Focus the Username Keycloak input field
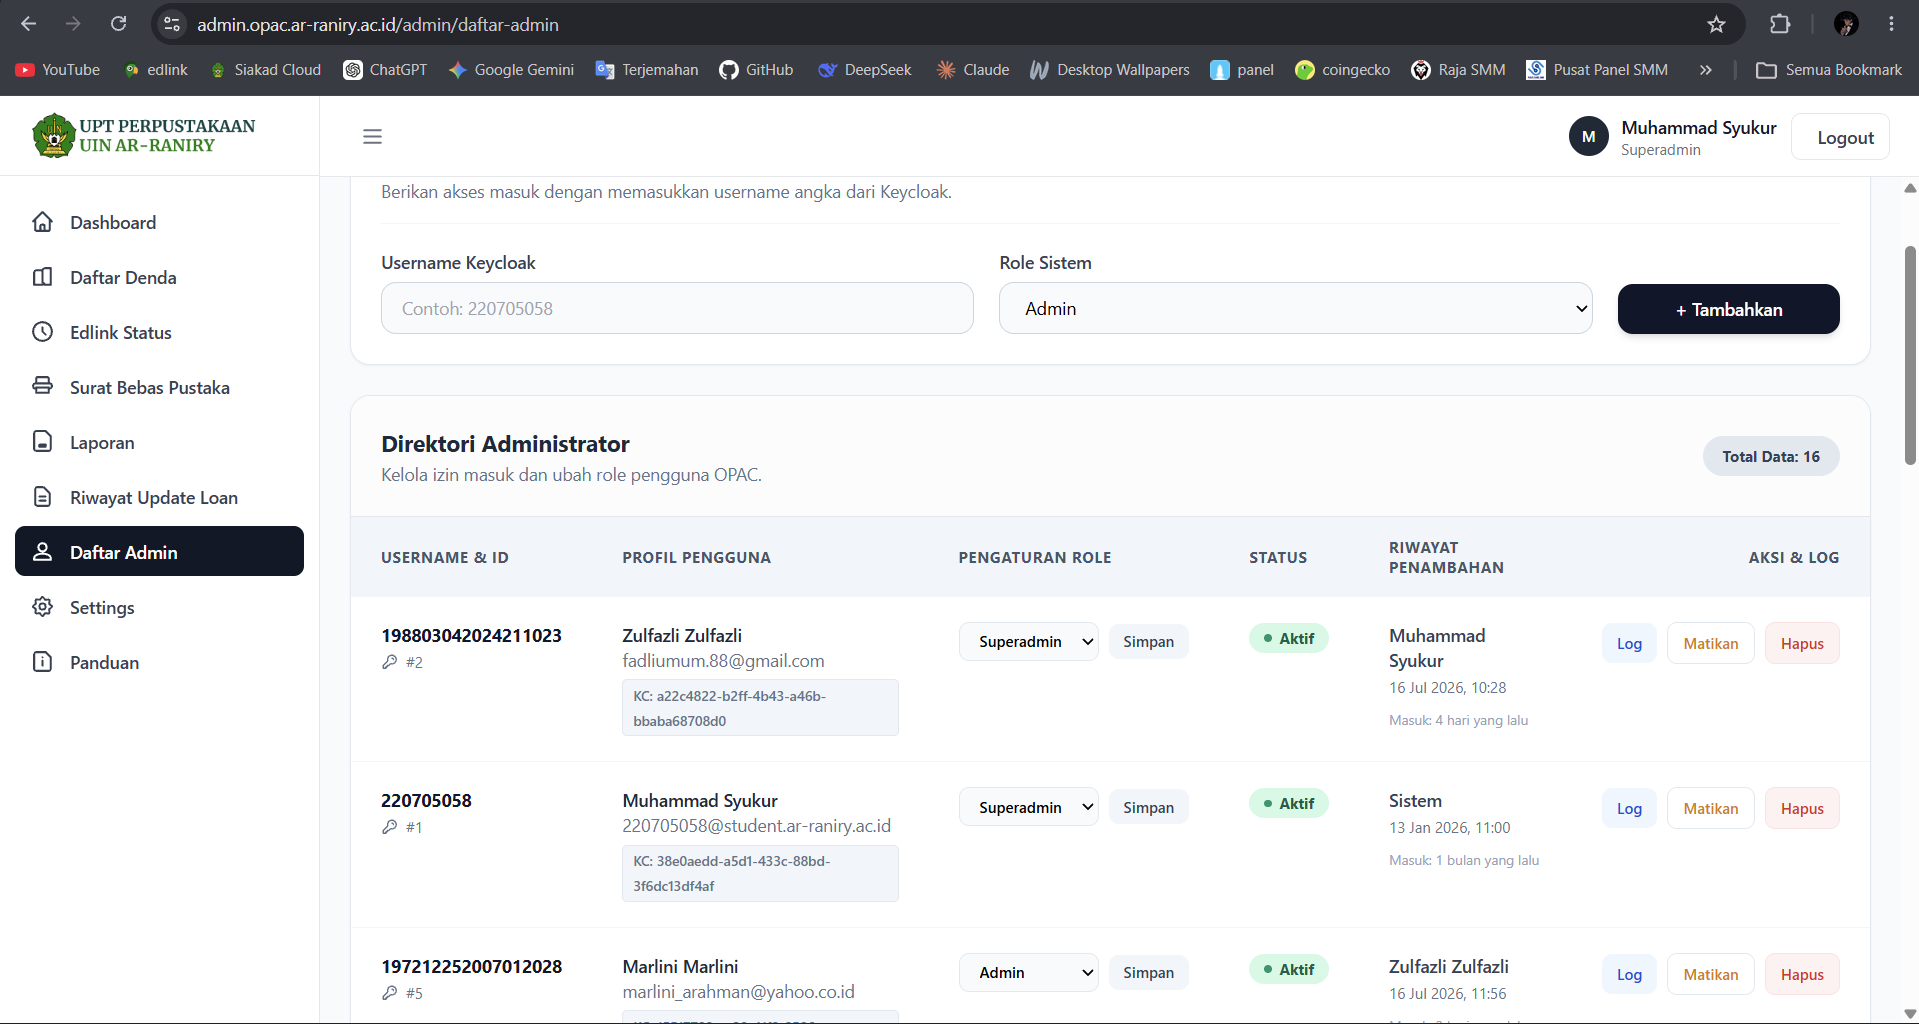 point(677,308)
